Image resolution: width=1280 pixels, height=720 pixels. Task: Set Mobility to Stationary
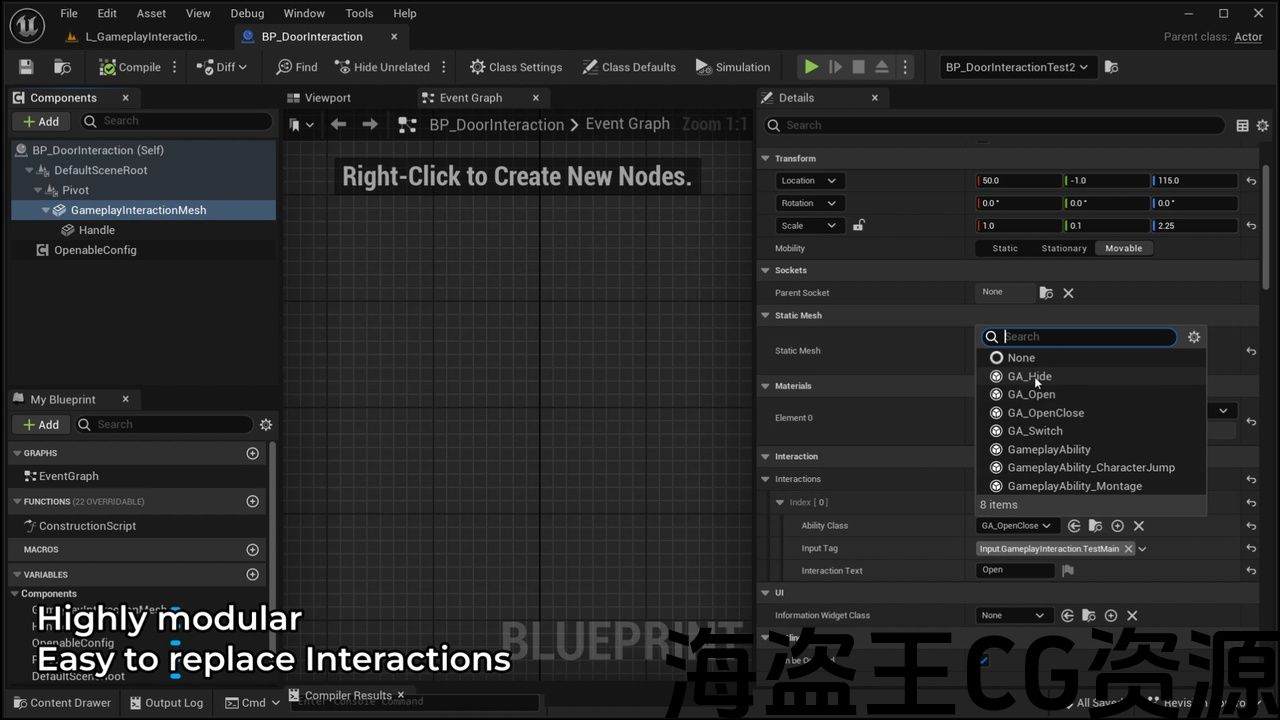pos(1064,248)
